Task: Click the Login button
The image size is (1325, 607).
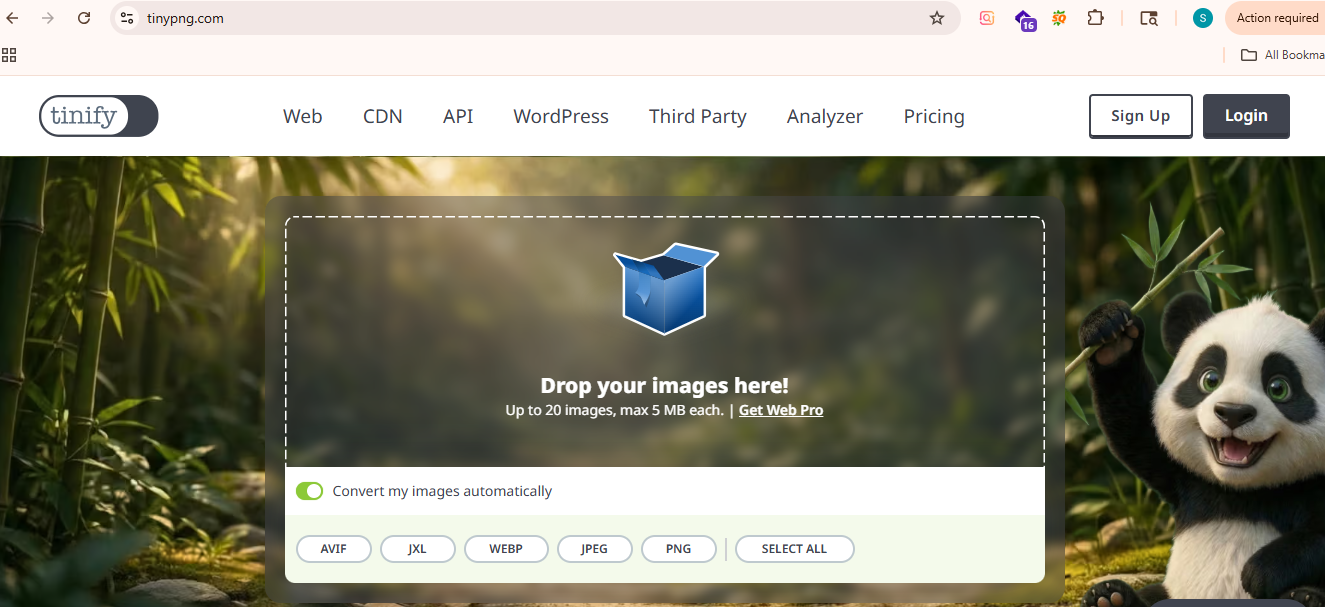Action: 1246,116
